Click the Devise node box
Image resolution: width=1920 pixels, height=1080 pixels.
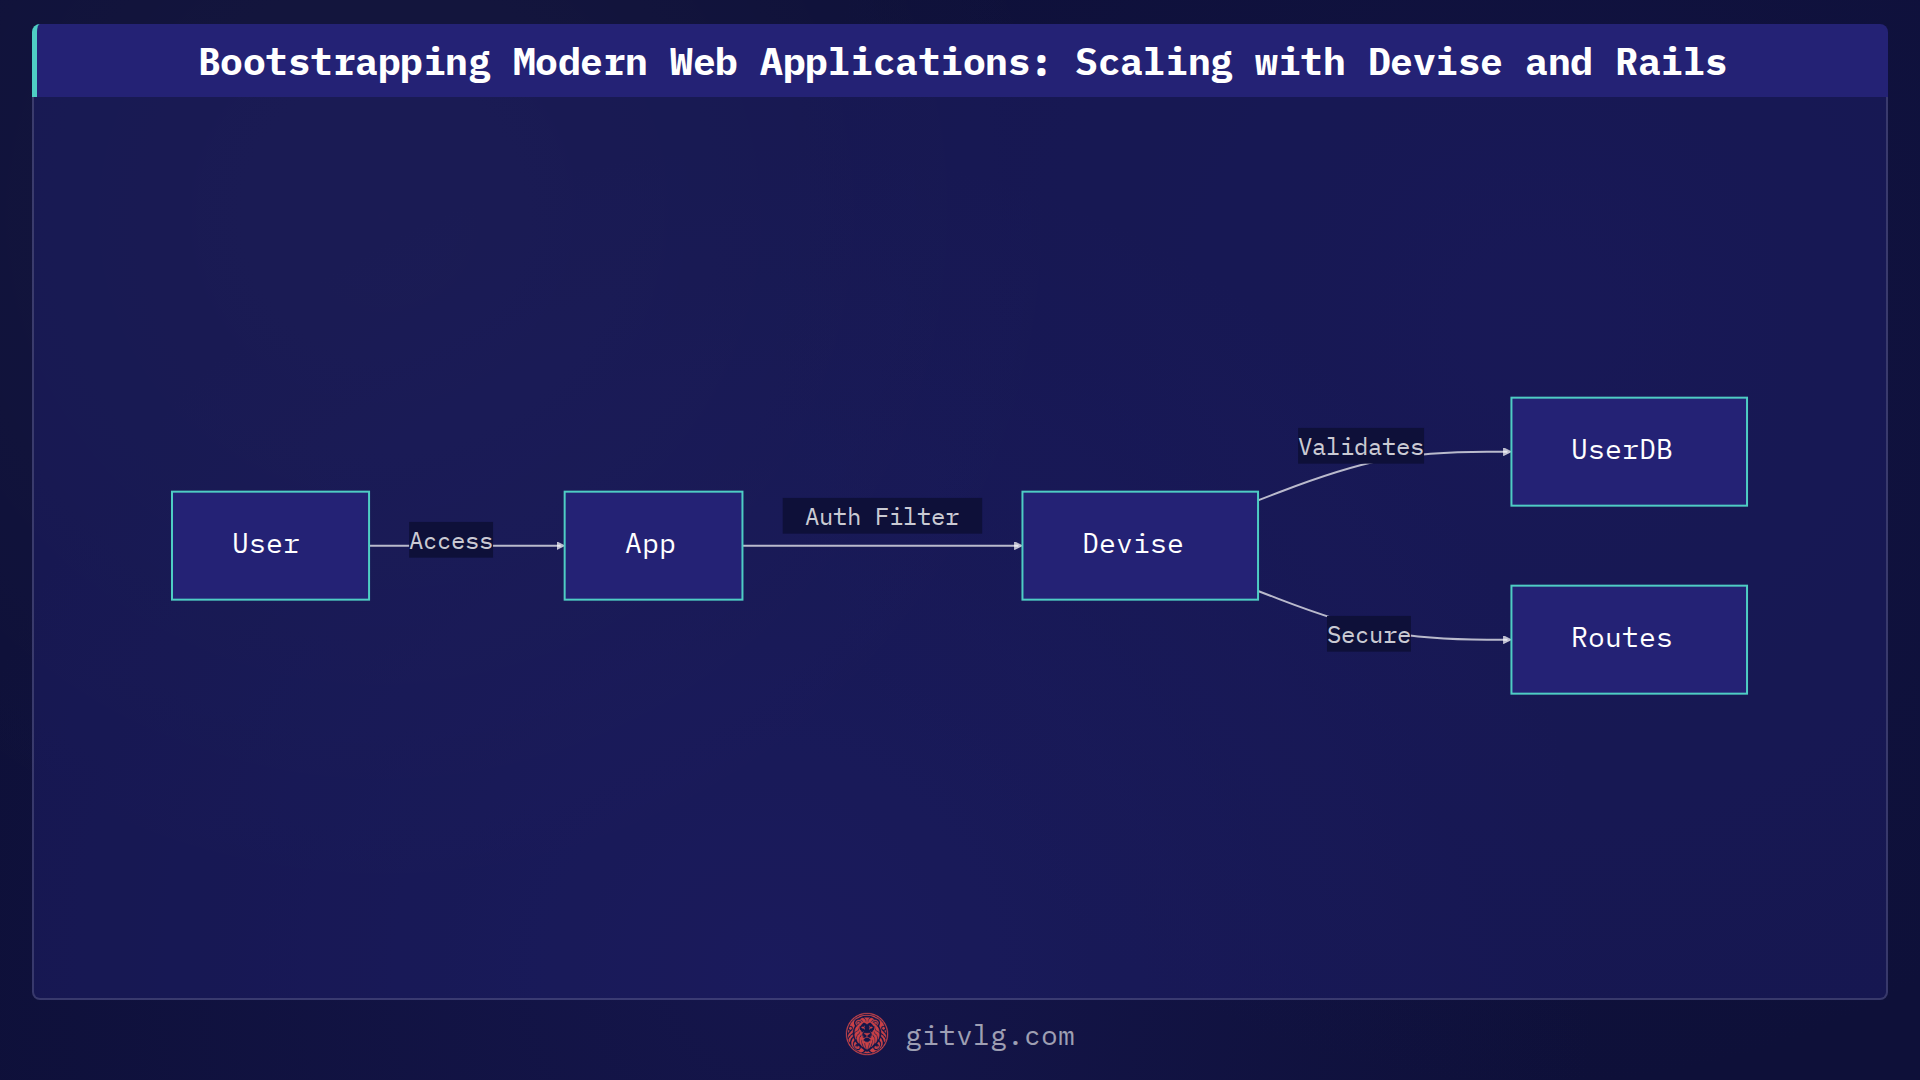coord(1140,545)
